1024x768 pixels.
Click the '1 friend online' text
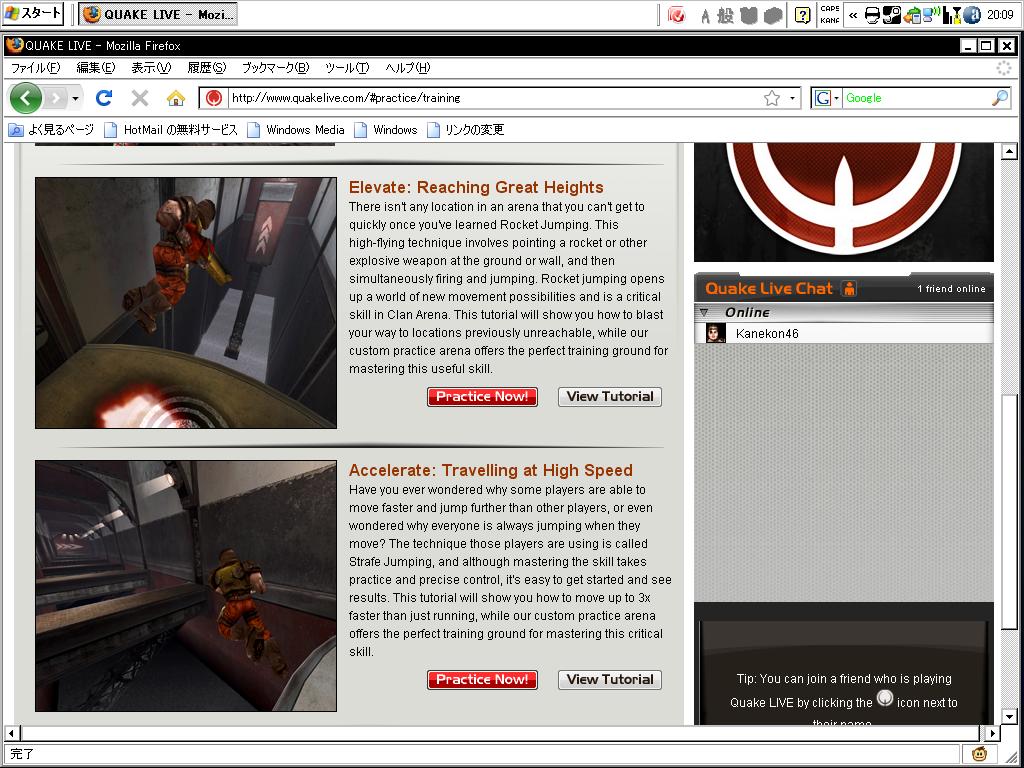(951, 289)
